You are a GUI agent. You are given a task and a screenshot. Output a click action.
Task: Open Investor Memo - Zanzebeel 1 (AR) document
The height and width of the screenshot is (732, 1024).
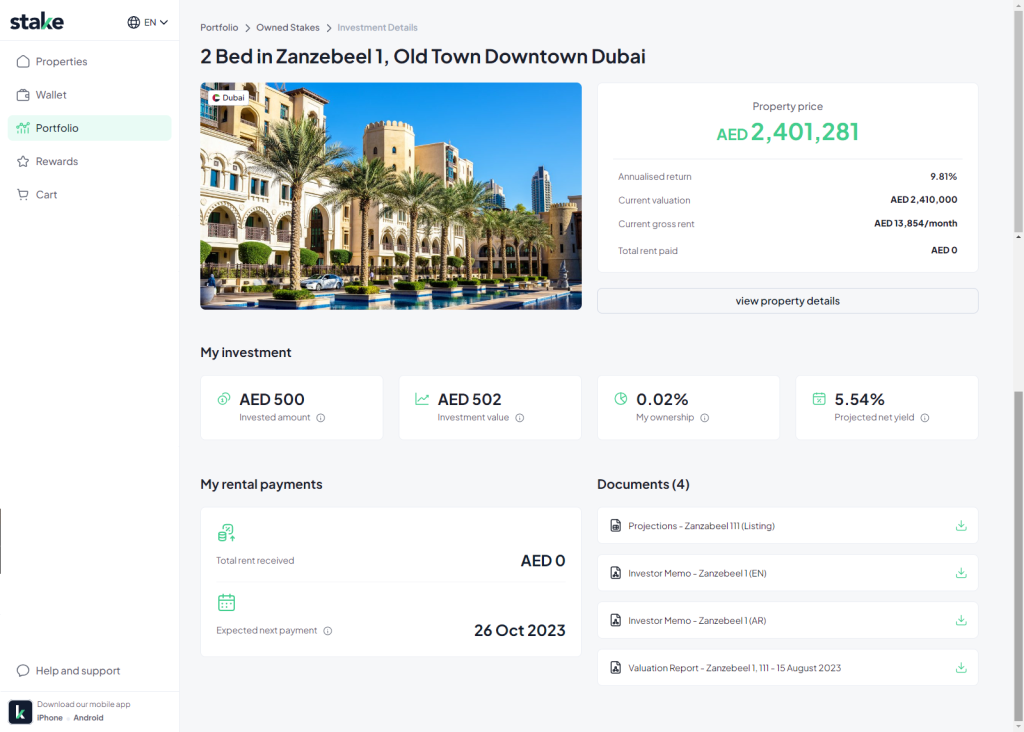(788, 620)
